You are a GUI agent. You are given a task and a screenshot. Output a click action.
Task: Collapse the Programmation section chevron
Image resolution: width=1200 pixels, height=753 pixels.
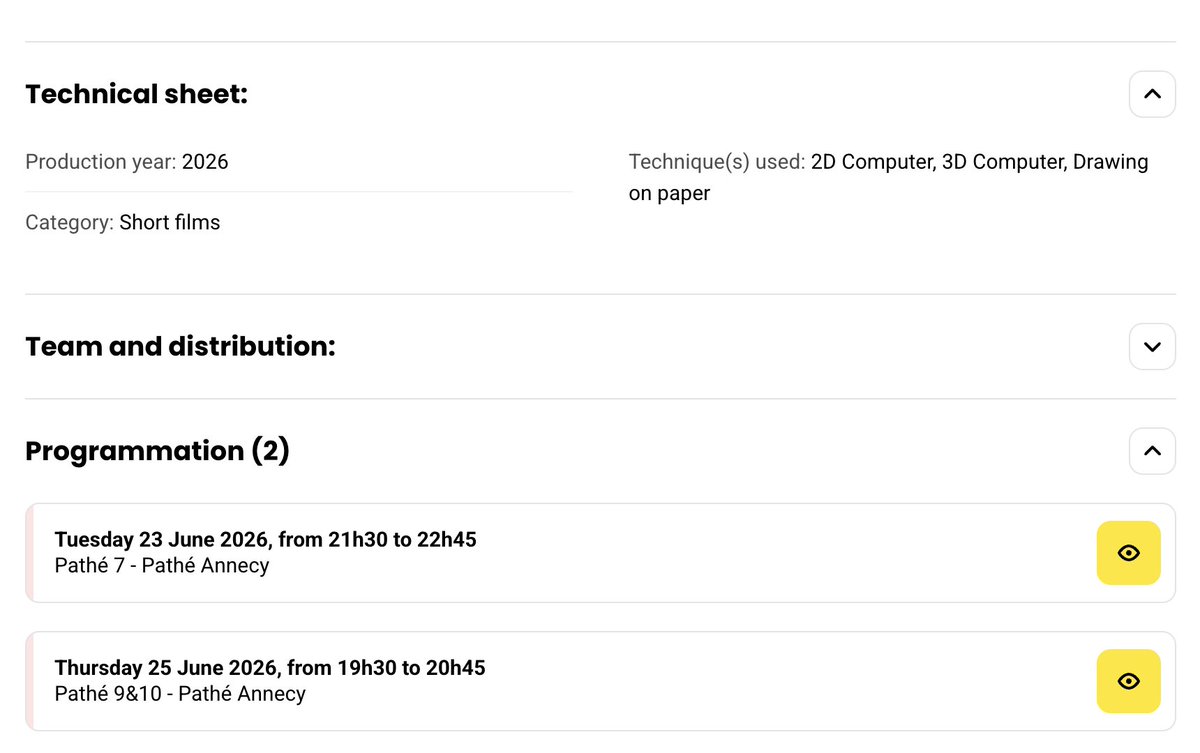coord(1152,451)
